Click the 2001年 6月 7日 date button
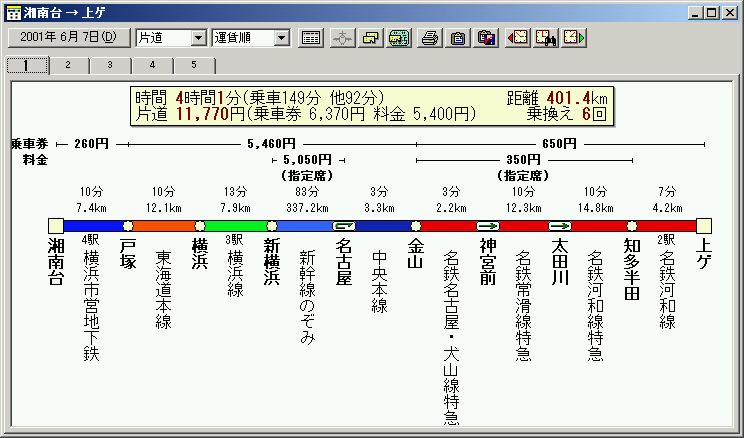The width and height of the screenshot is (744, 438). 67,38
